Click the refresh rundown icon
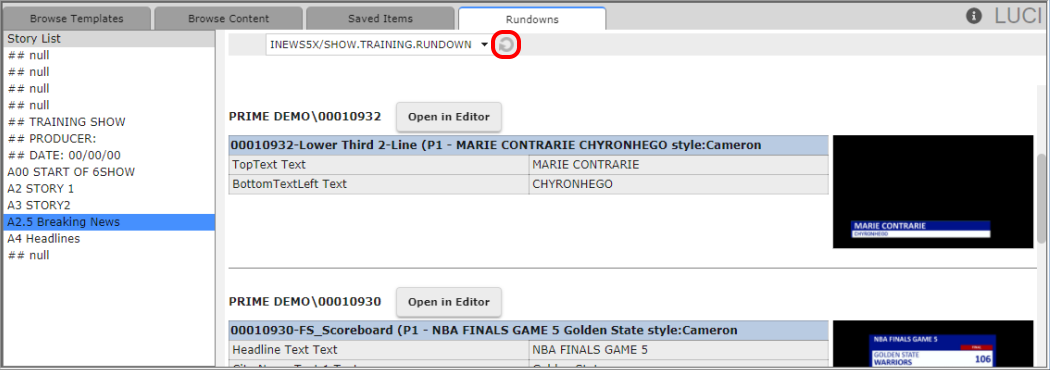Viewport: 1050px width, 370px height. pyautogui.click(x=506, y=45)
